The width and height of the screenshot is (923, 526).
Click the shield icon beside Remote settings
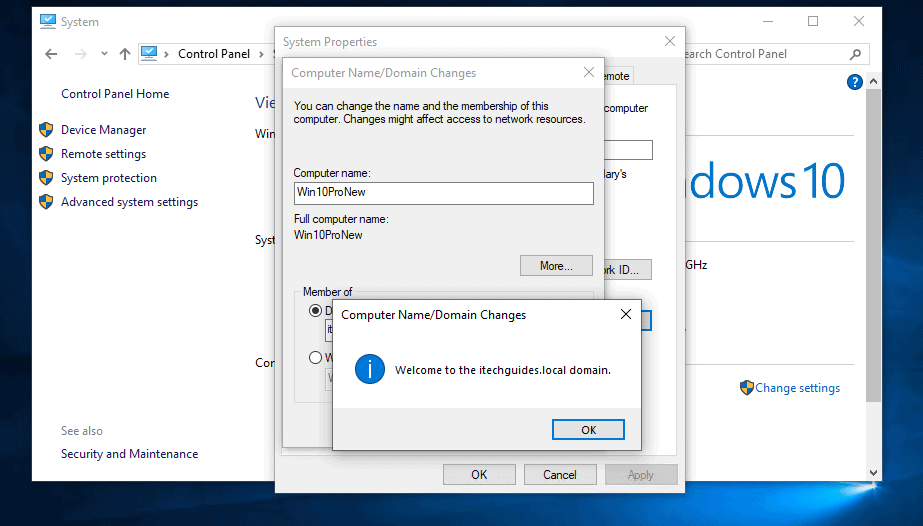coord(46,154)
